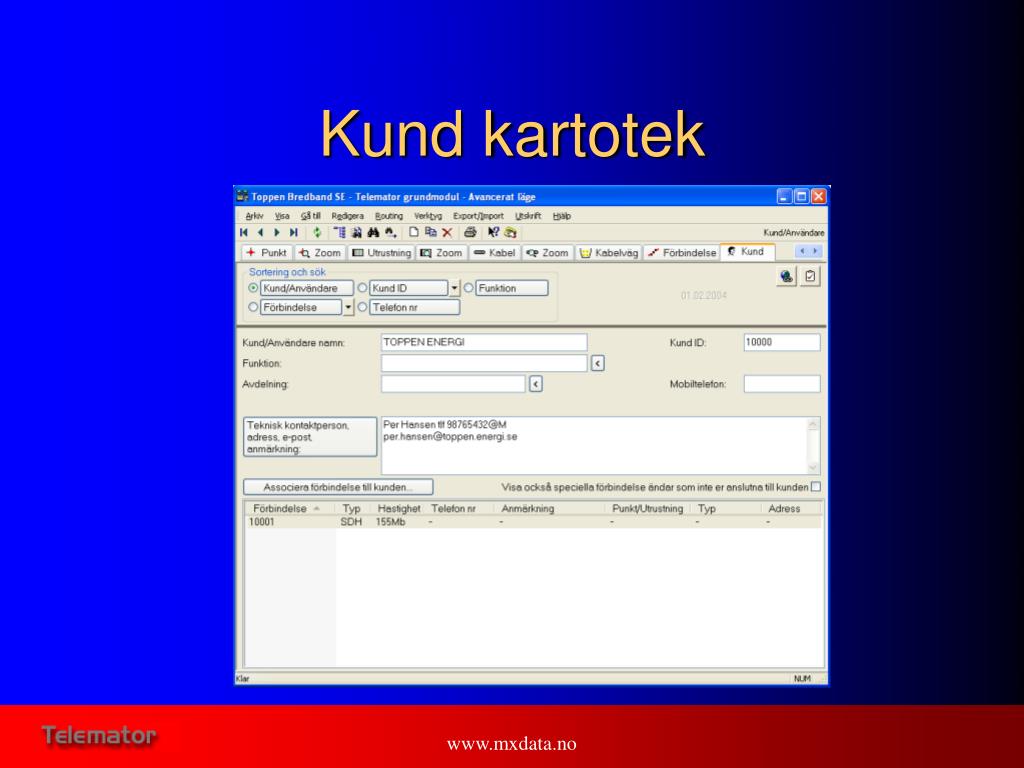Open Zoom tab next to Punkt

[x=320, y=253]
